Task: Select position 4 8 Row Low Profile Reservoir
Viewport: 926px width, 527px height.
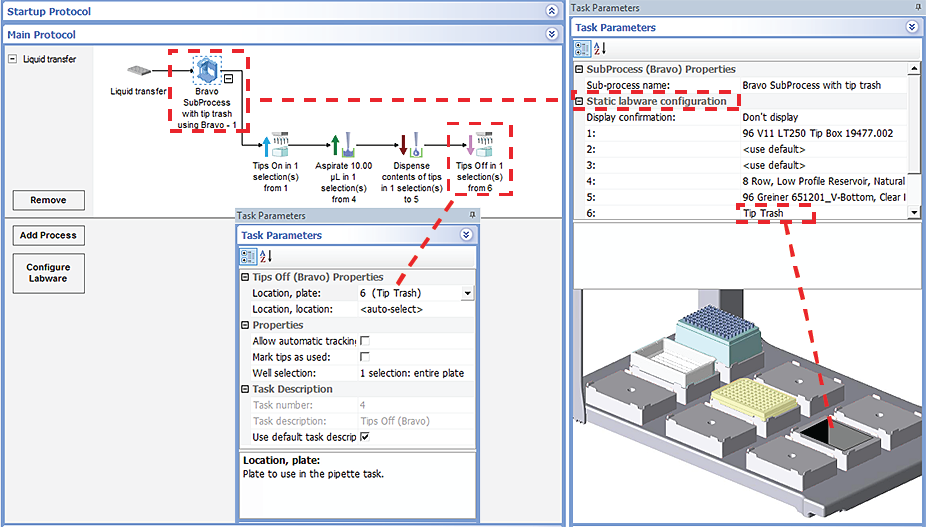Action: tap(824, 181)
